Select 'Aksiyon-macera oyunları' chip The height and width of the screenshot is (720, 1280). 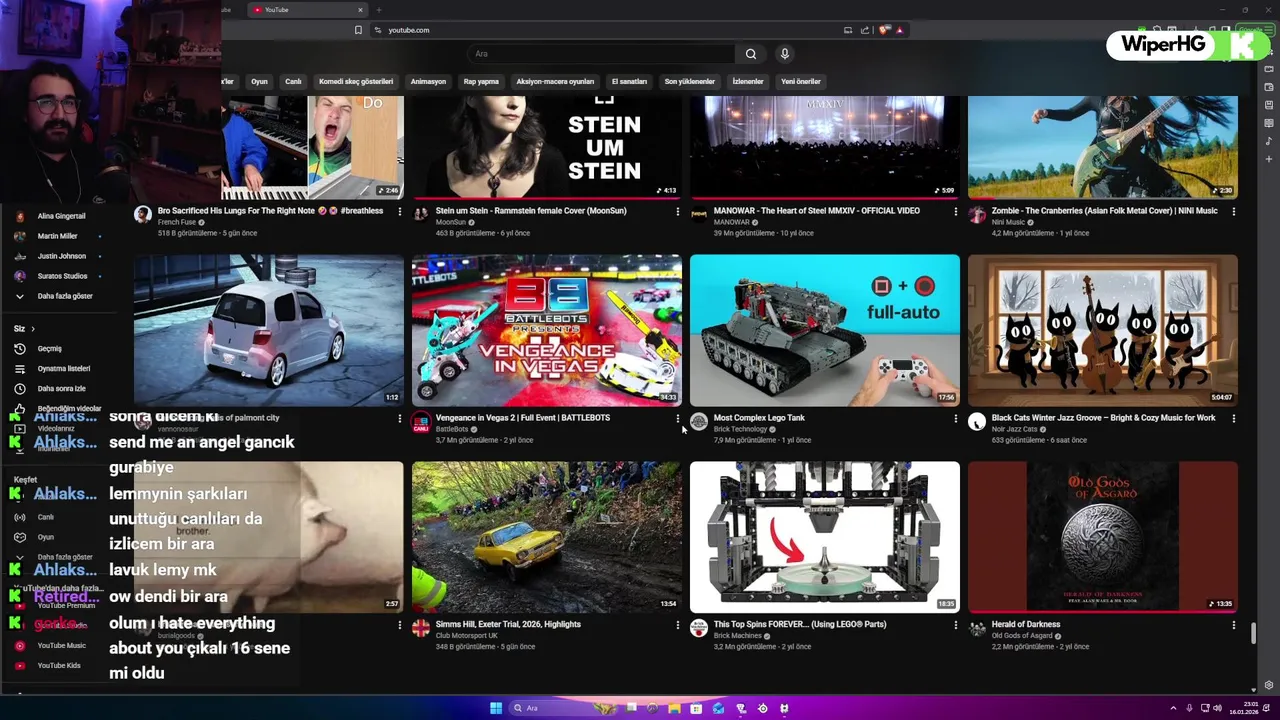point(555,82)
